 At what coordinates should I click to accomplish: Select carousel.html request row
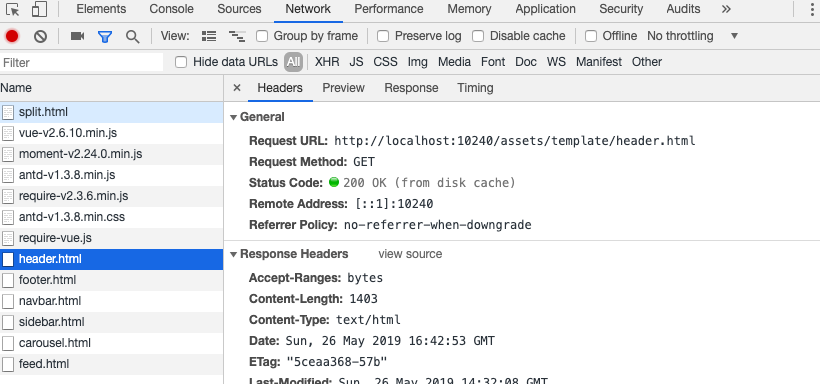(111, 343)
